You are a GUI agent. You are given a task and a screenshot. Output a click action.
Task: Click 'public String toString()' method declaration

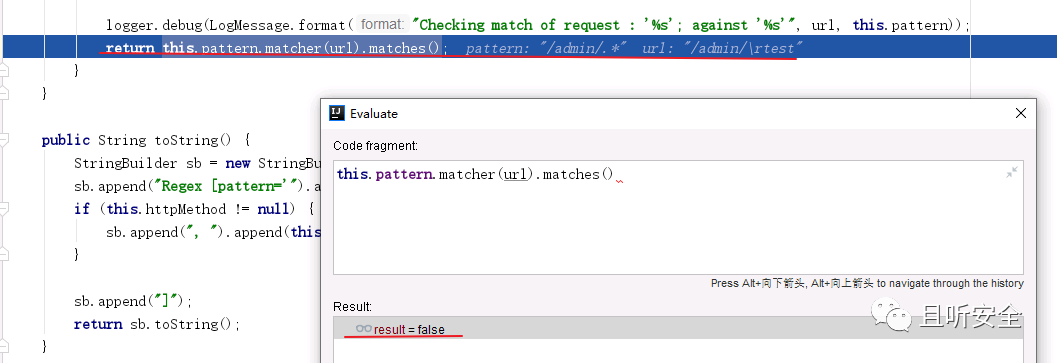click(137, 140)
